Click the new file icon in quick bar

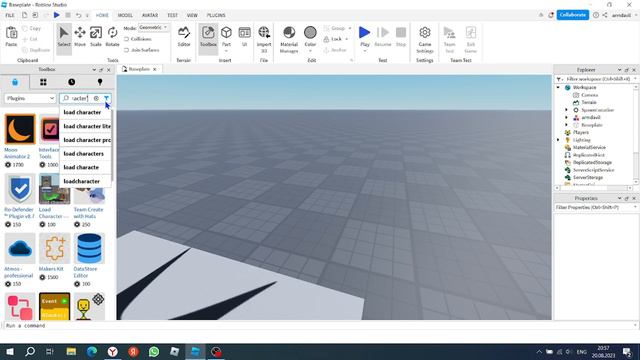pos(24,15)
